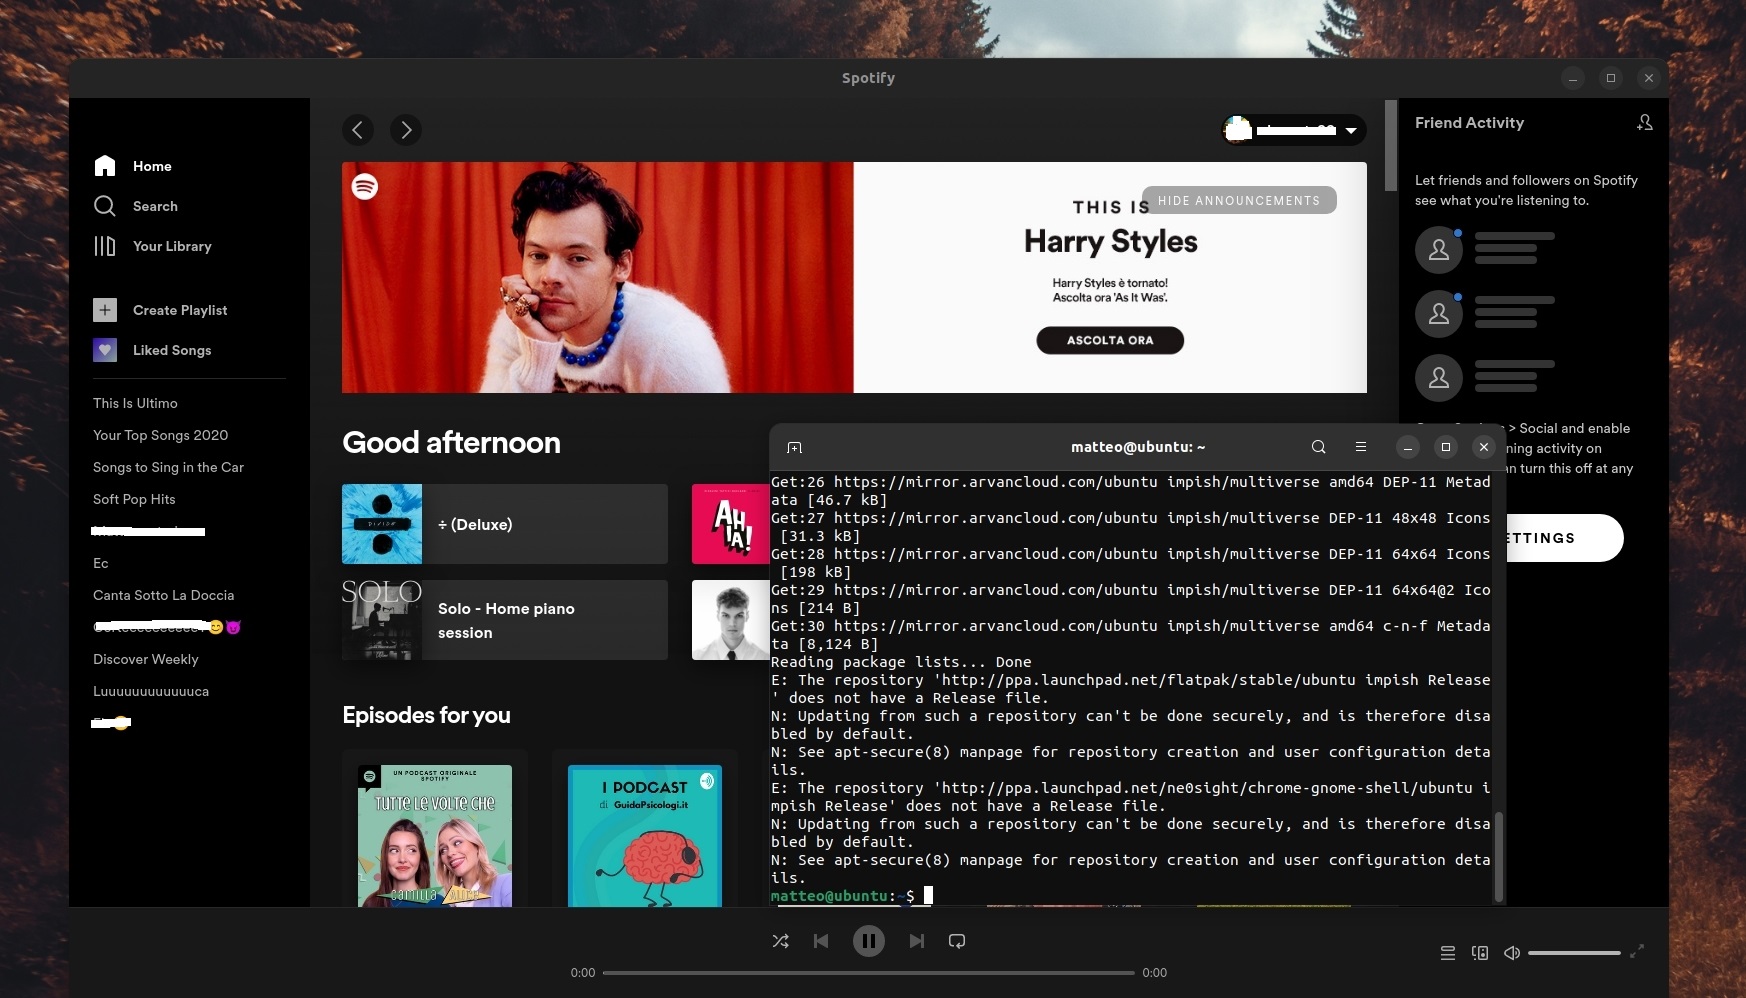Navigate back with the left arrow

[358, 130]
